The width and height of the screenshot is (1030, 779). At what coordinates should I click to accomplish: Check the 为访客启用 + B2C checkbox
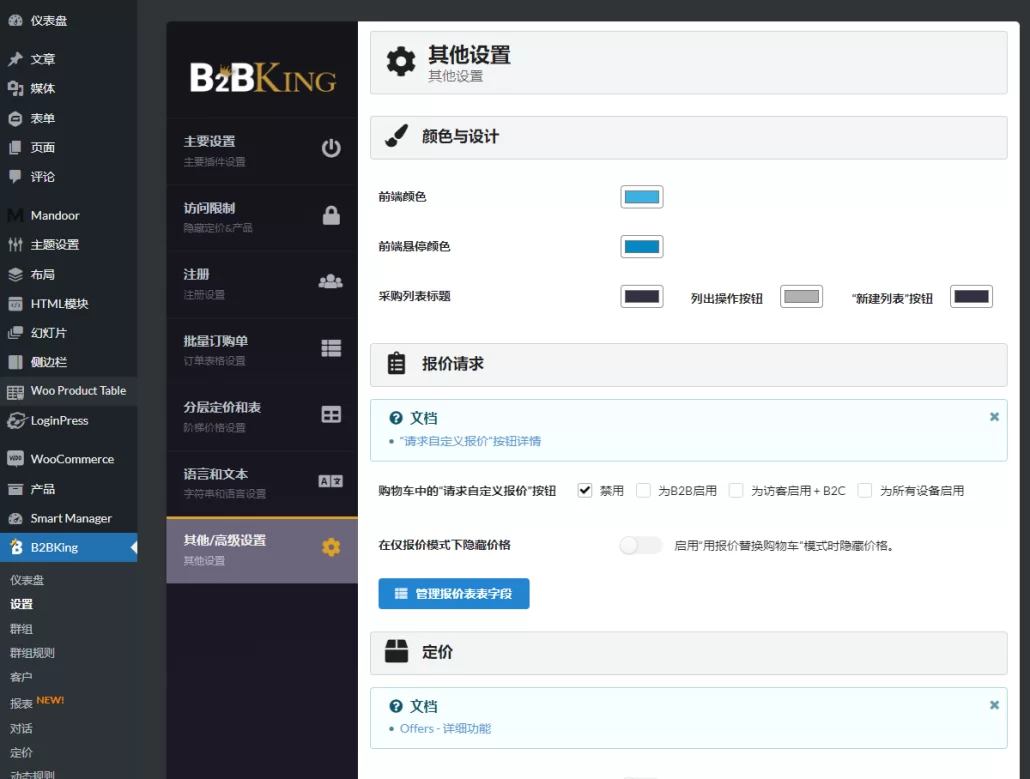click(x=736, y=490)
